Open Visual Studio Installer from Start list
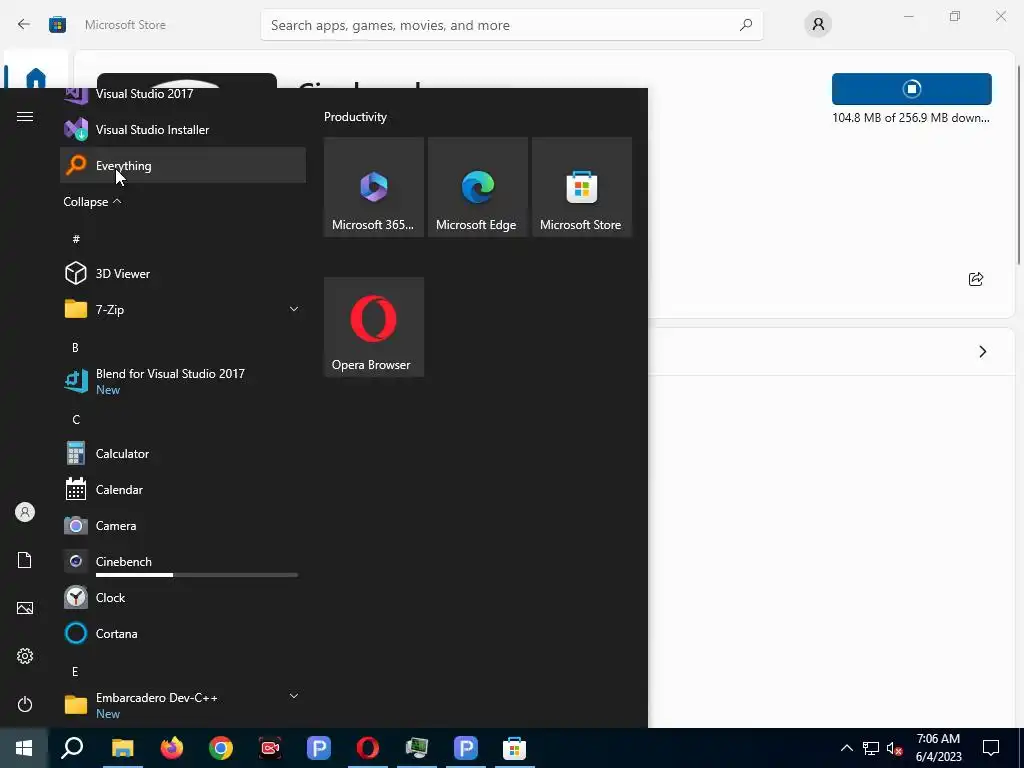 [x=183, y=129]
